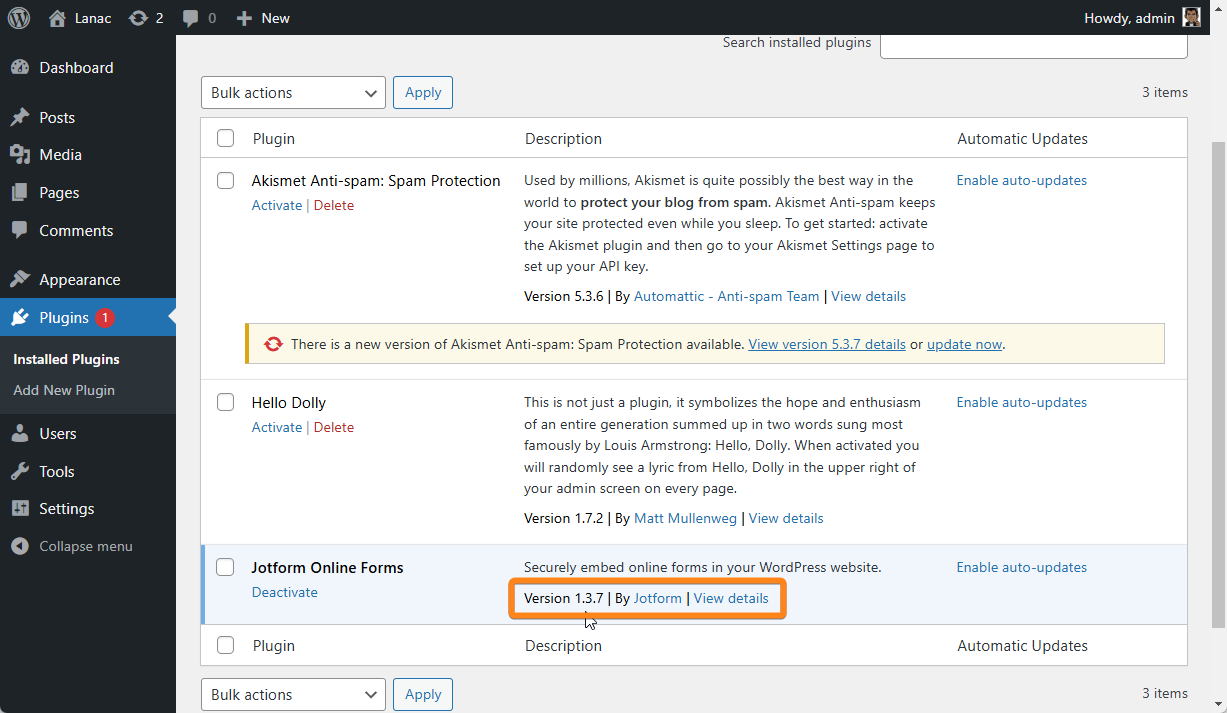1227x713 pixels.
Task: Tick the Akismet Anti-spam plugin checkbox
Action: [x=226, y=181]
